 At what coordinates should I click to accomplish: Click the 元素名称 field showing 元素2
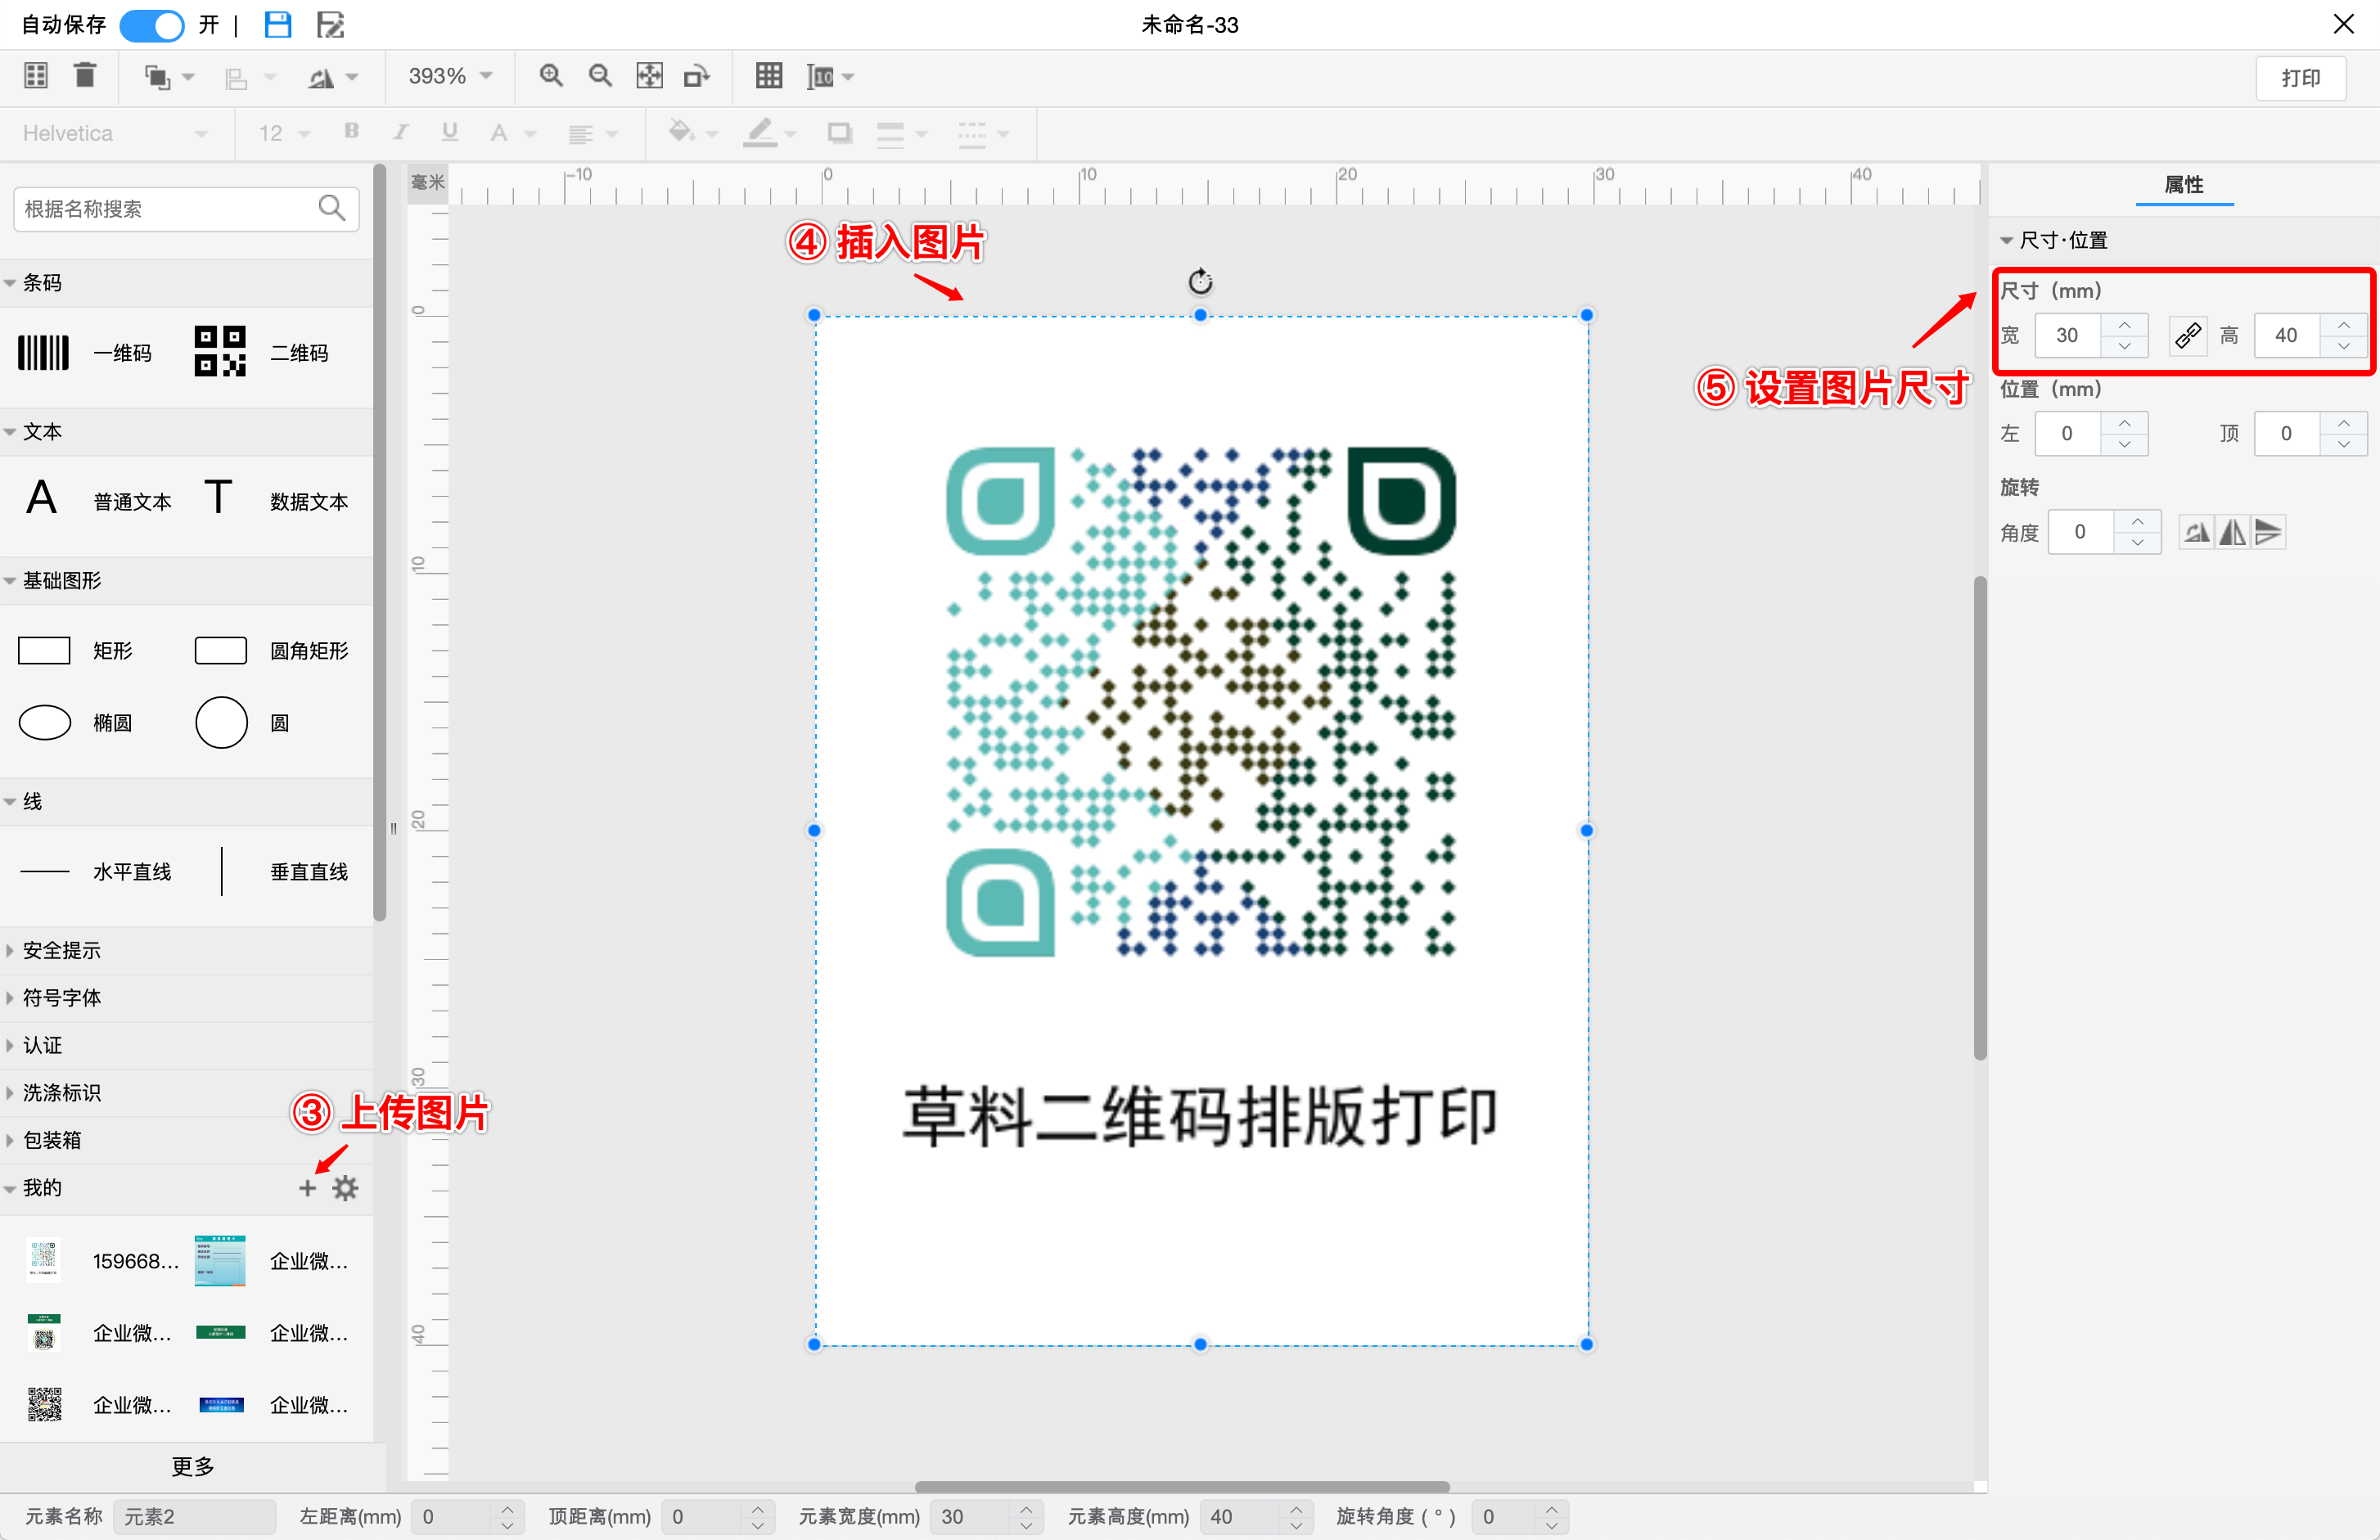click(x=194, y=1516)
